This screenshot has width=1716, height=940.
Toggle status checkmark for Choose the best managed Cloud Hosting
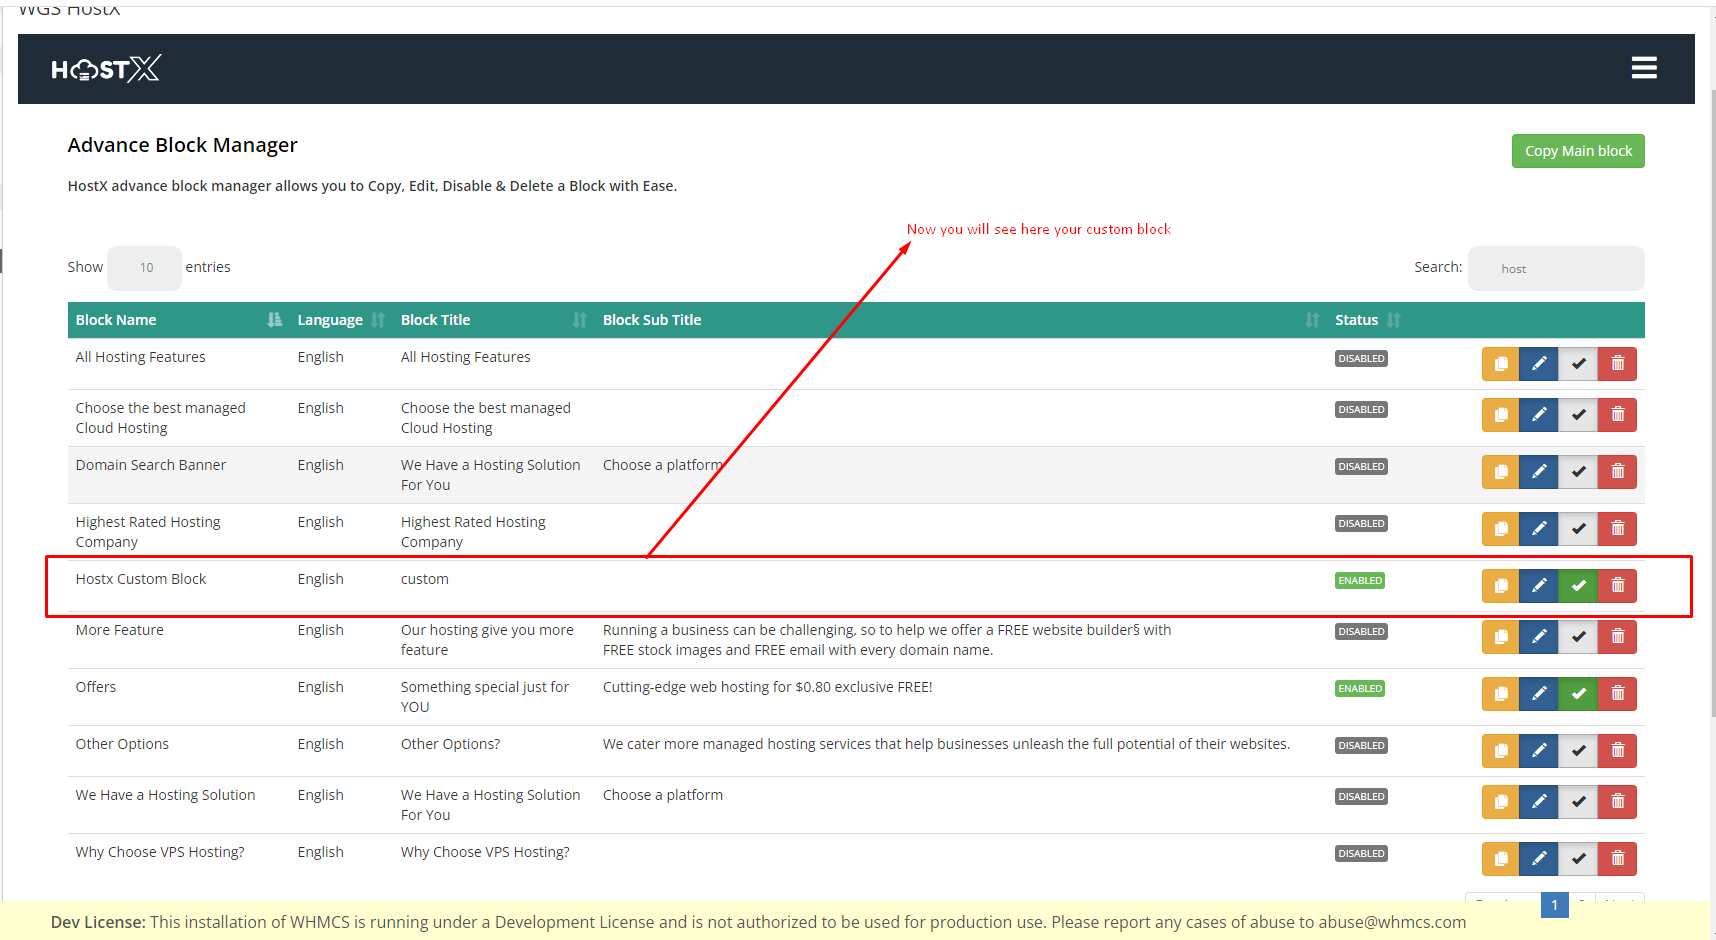[x=1578, y=415]
